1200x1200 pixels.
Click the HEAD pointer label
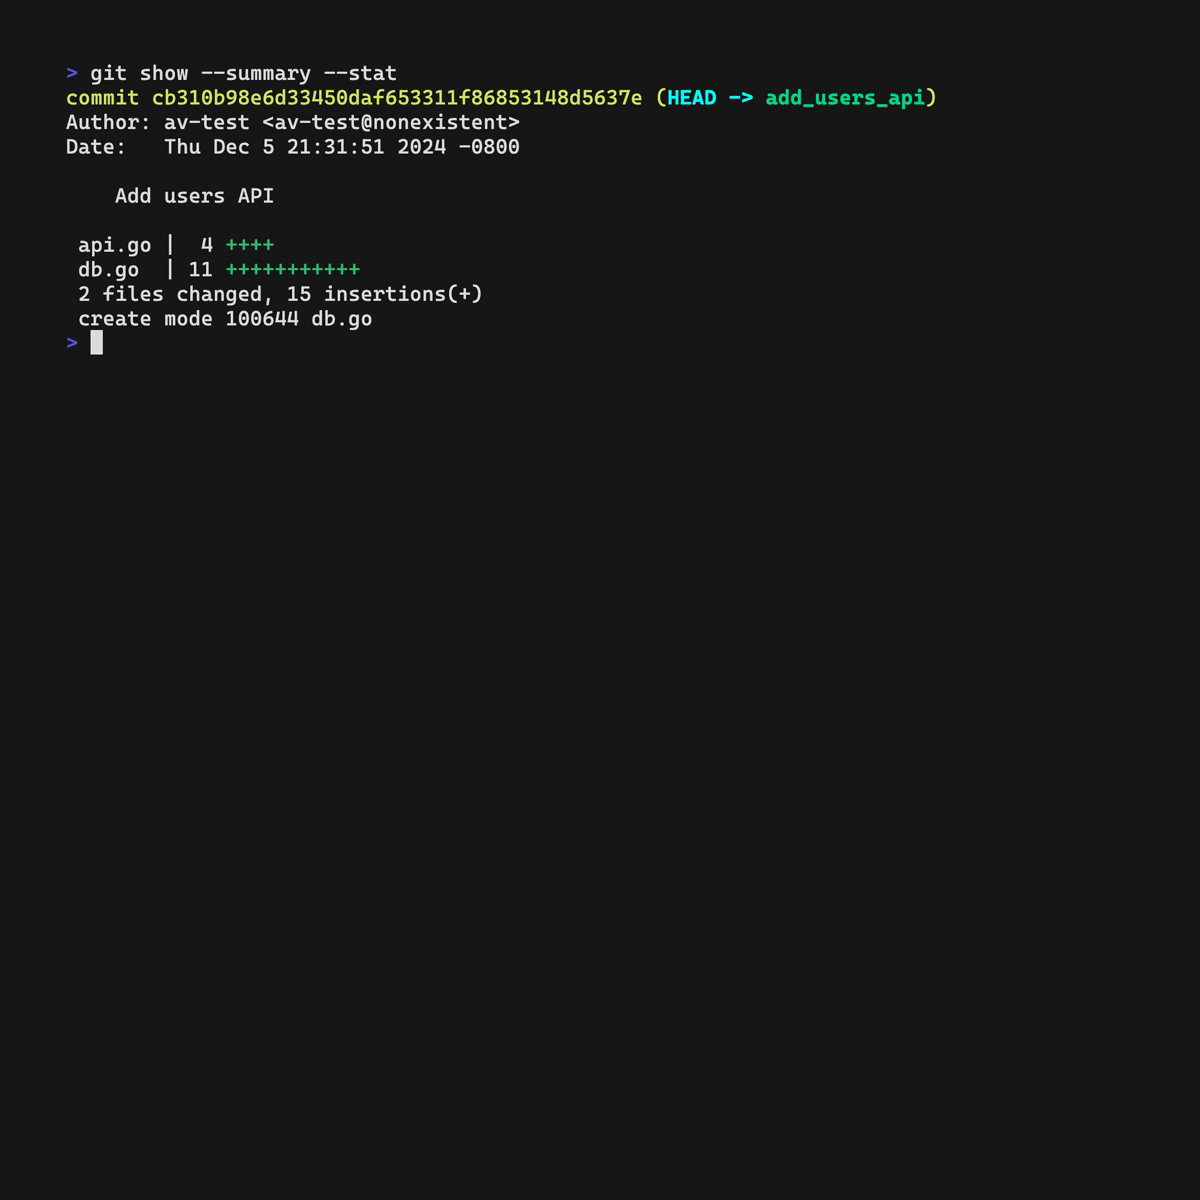click(692, 98)
